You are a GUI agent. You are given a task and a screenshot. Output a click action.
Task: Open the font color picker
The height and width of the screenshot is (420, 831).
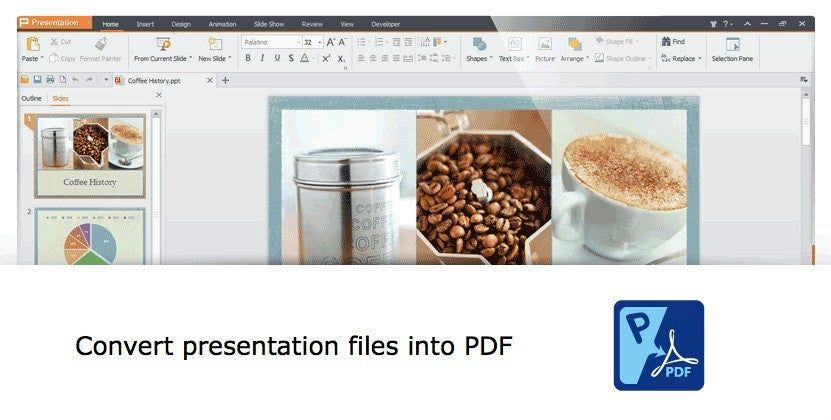tap(305, 59)
